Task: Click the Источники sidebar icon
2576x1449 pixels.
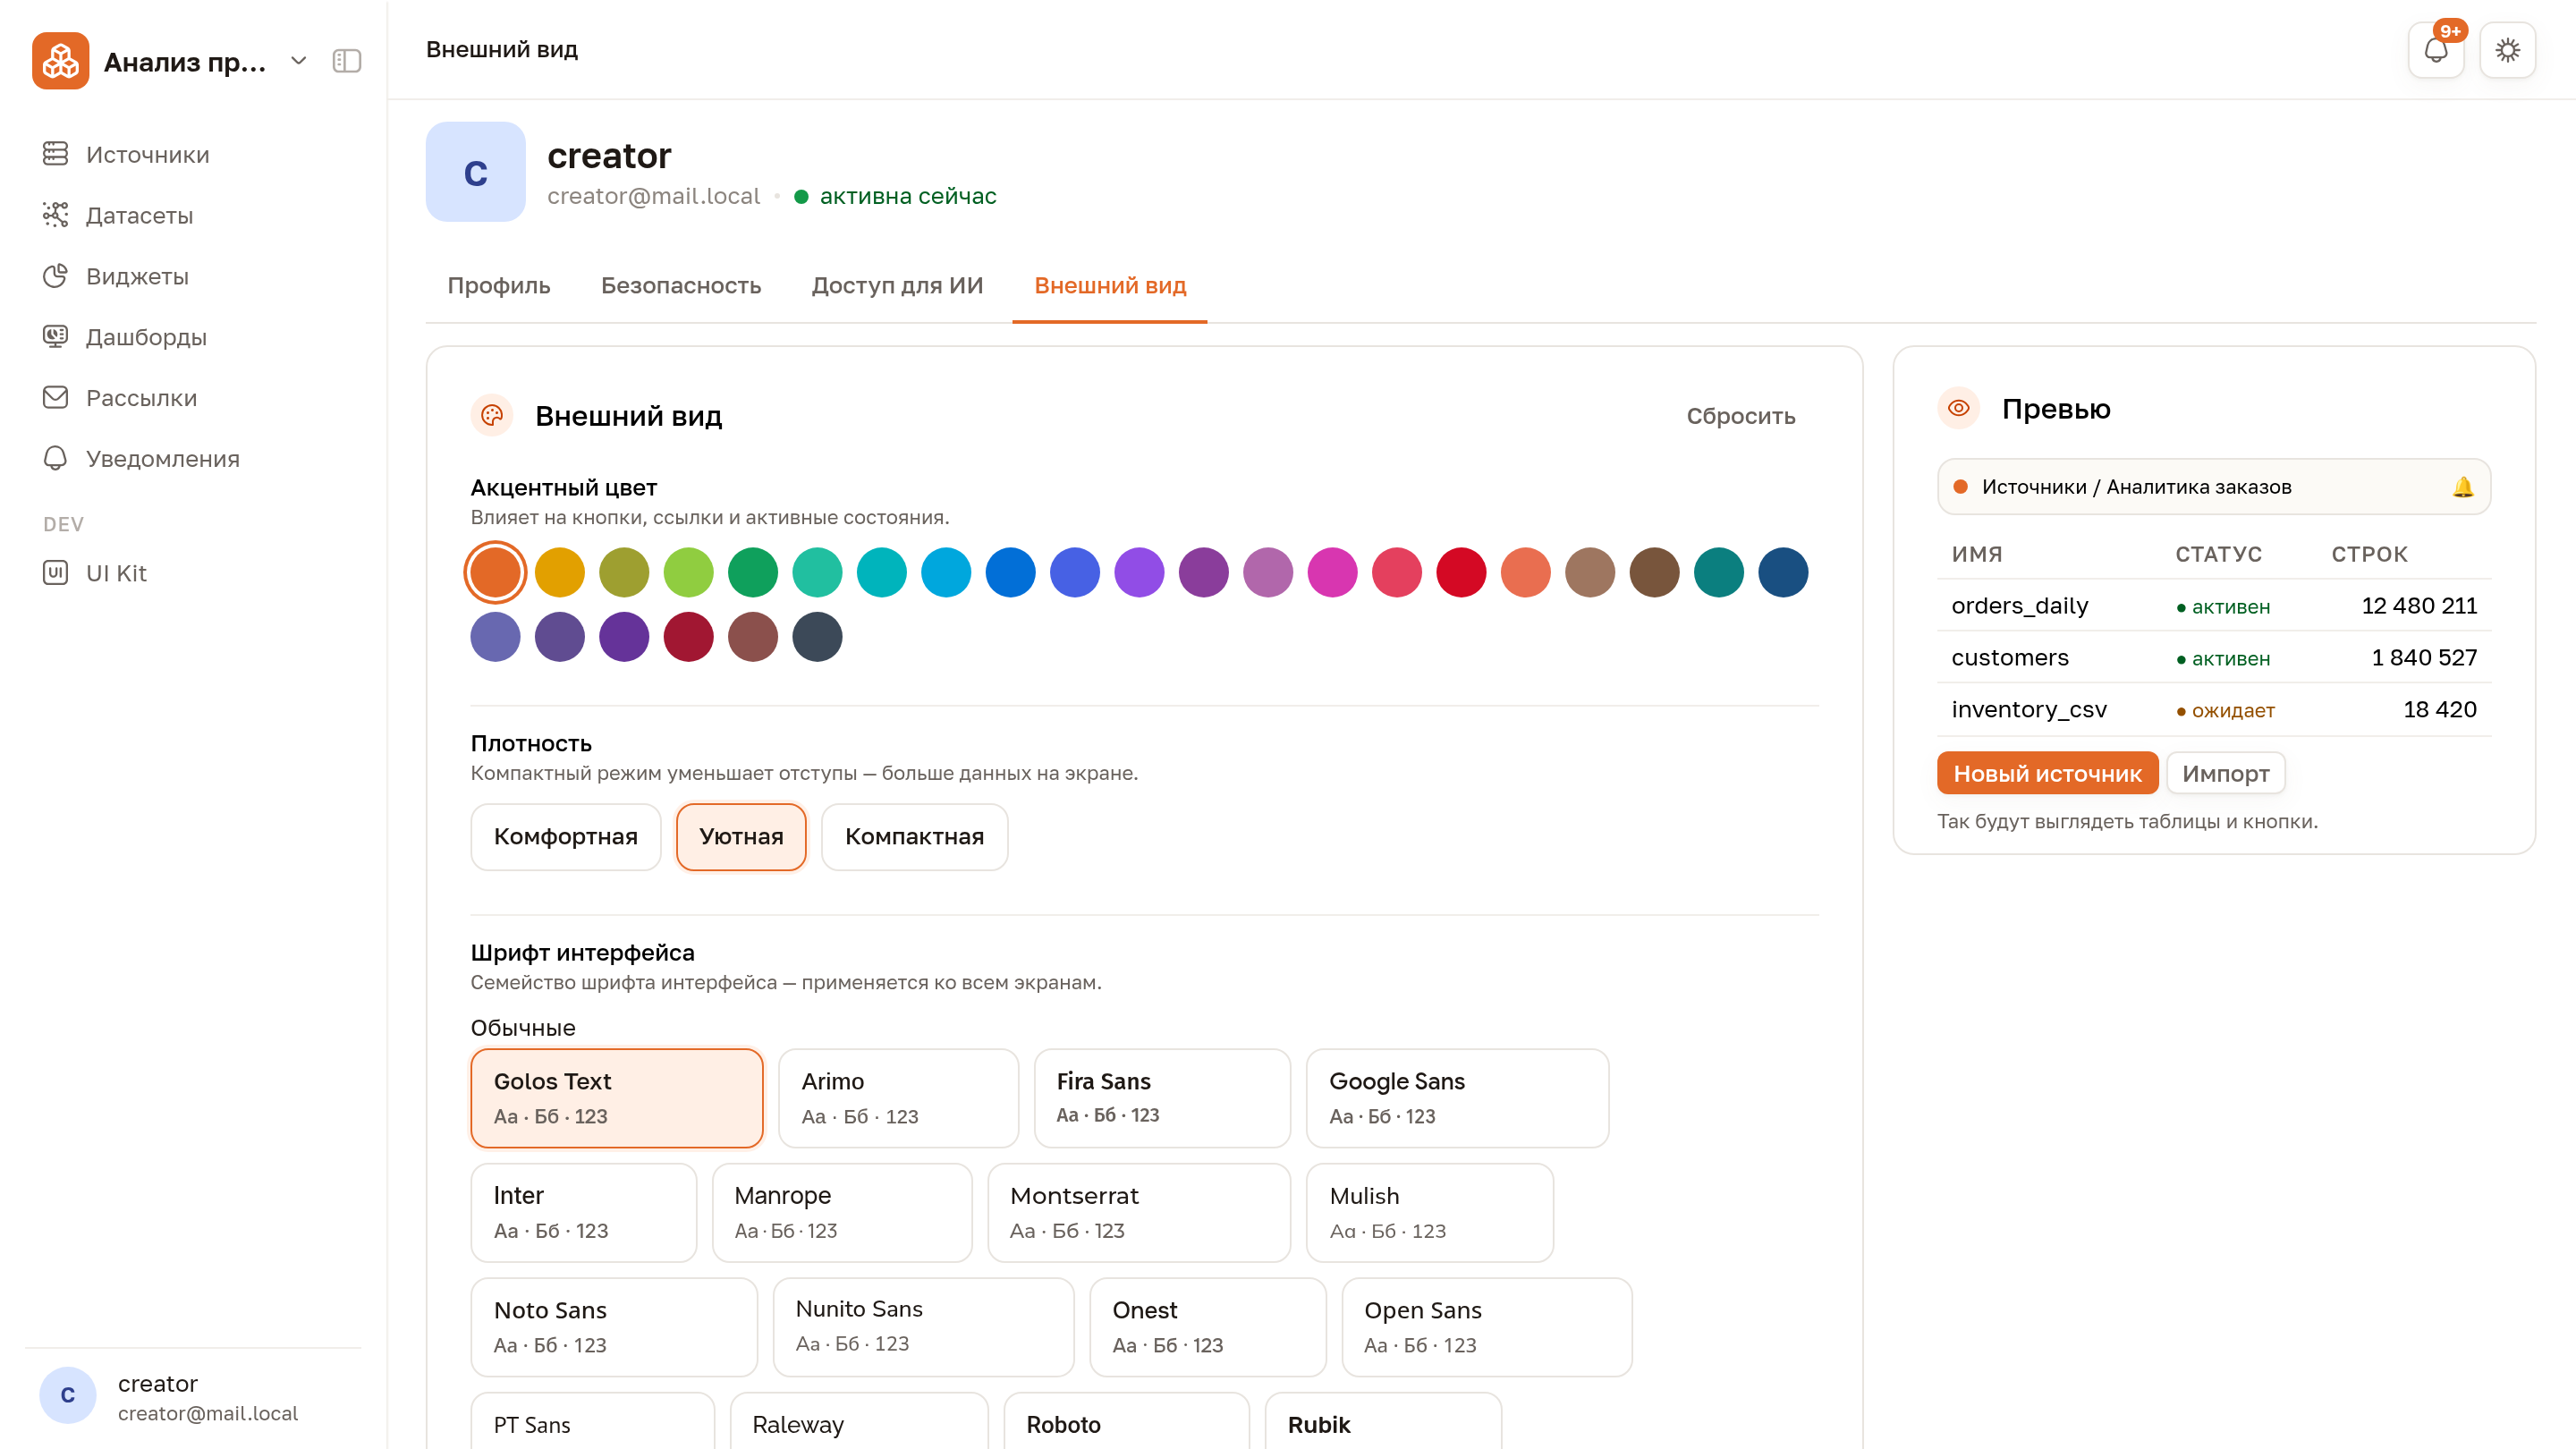Action: pyautogui.click(x=55, y=154)
